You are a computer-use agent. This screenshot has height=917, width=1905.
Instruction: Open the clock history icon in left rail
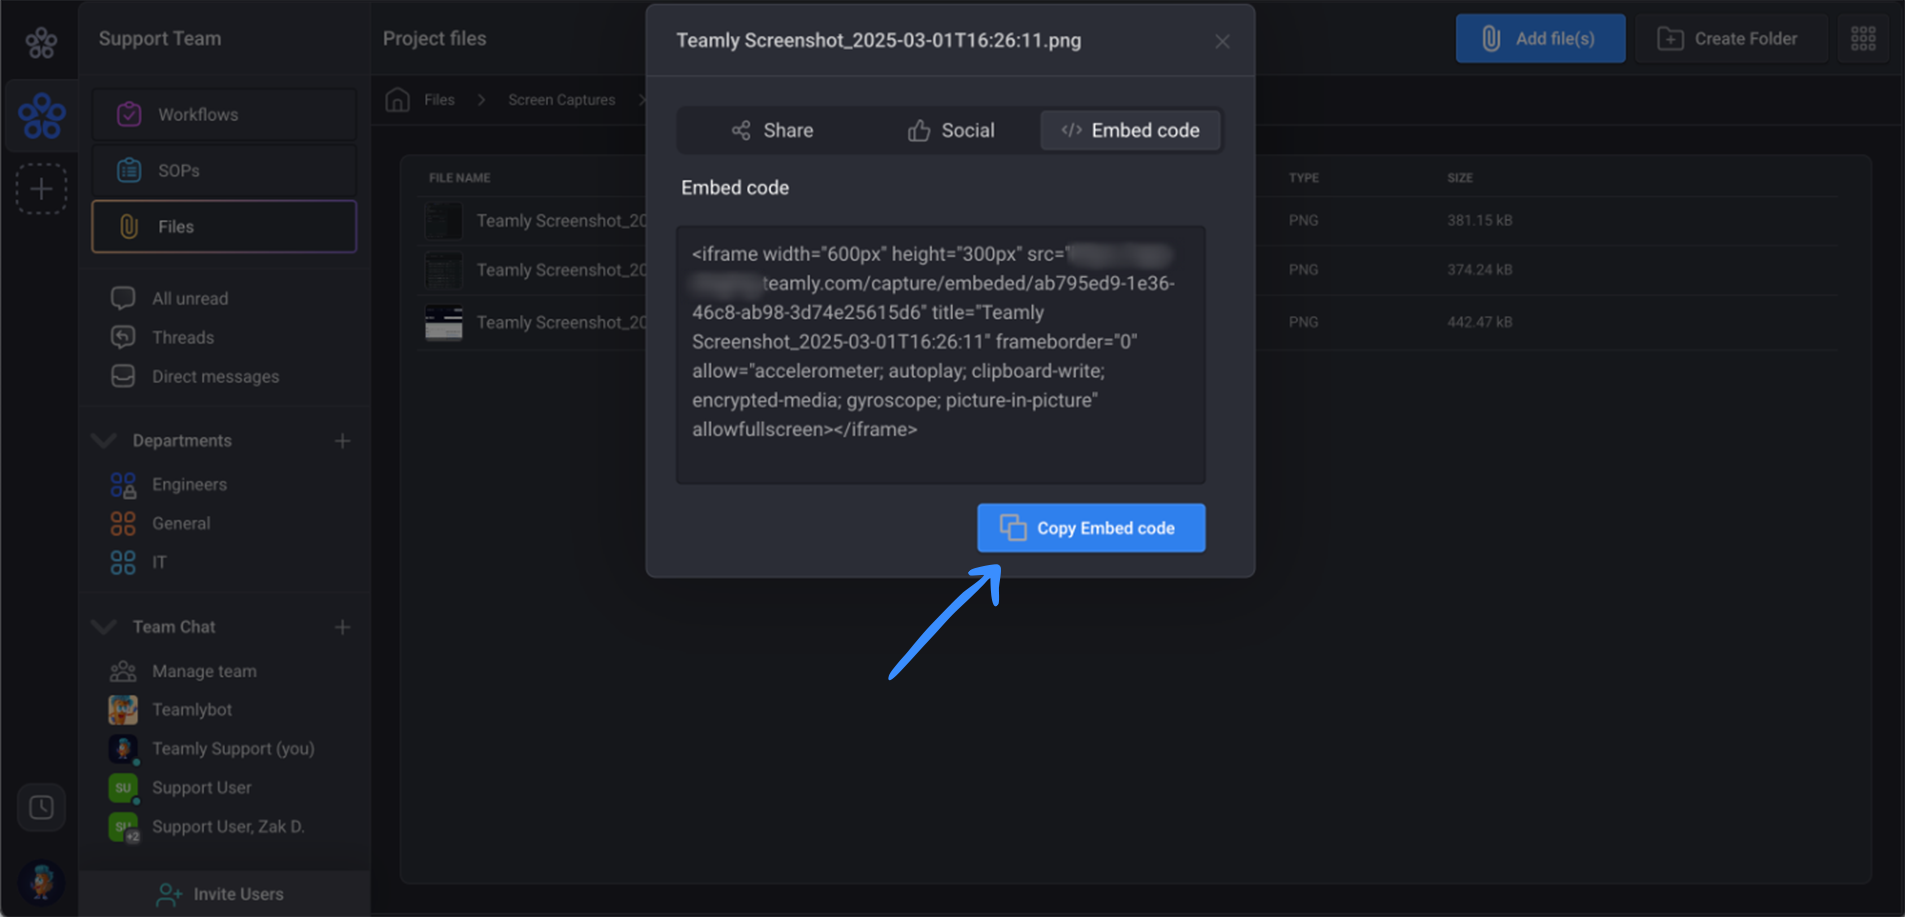(x=41, y=807)
